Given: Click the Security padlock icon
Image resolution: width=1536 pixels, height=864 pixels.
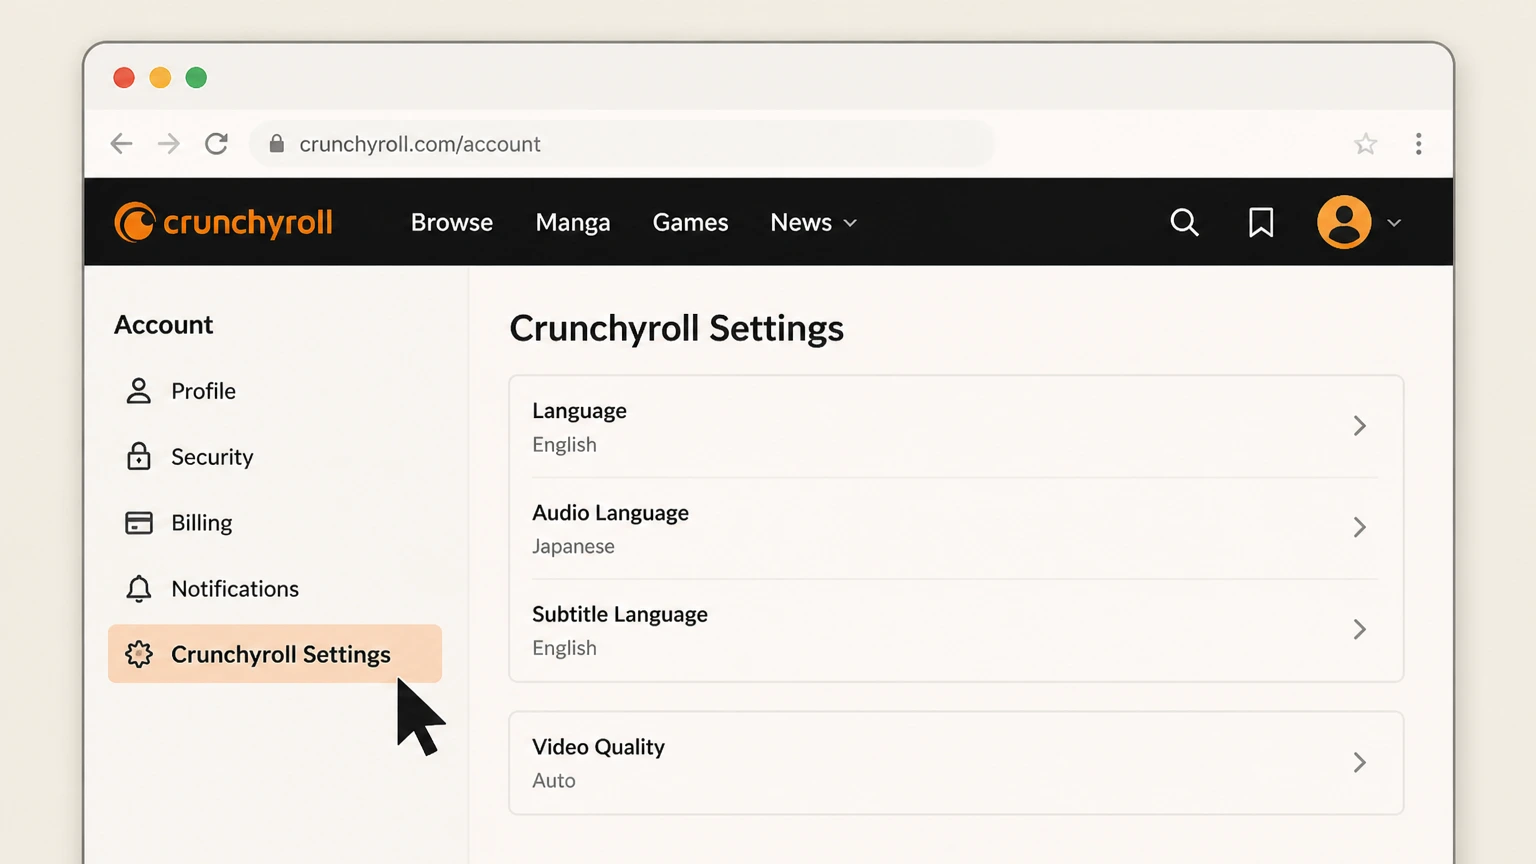Looking at the screenshot, I should 139,457.
